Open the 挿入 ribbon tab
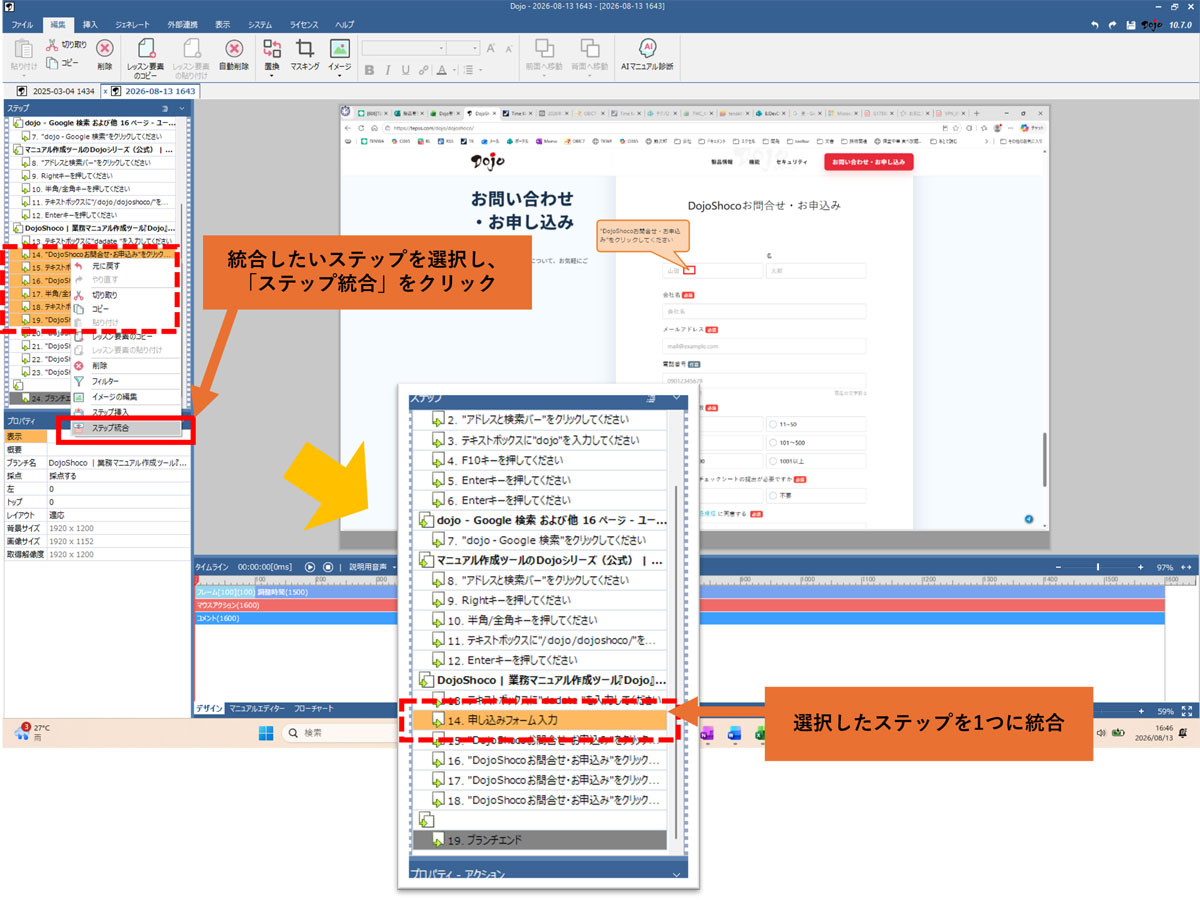Viewport: 1200px width, 900px height. [90, 23]
